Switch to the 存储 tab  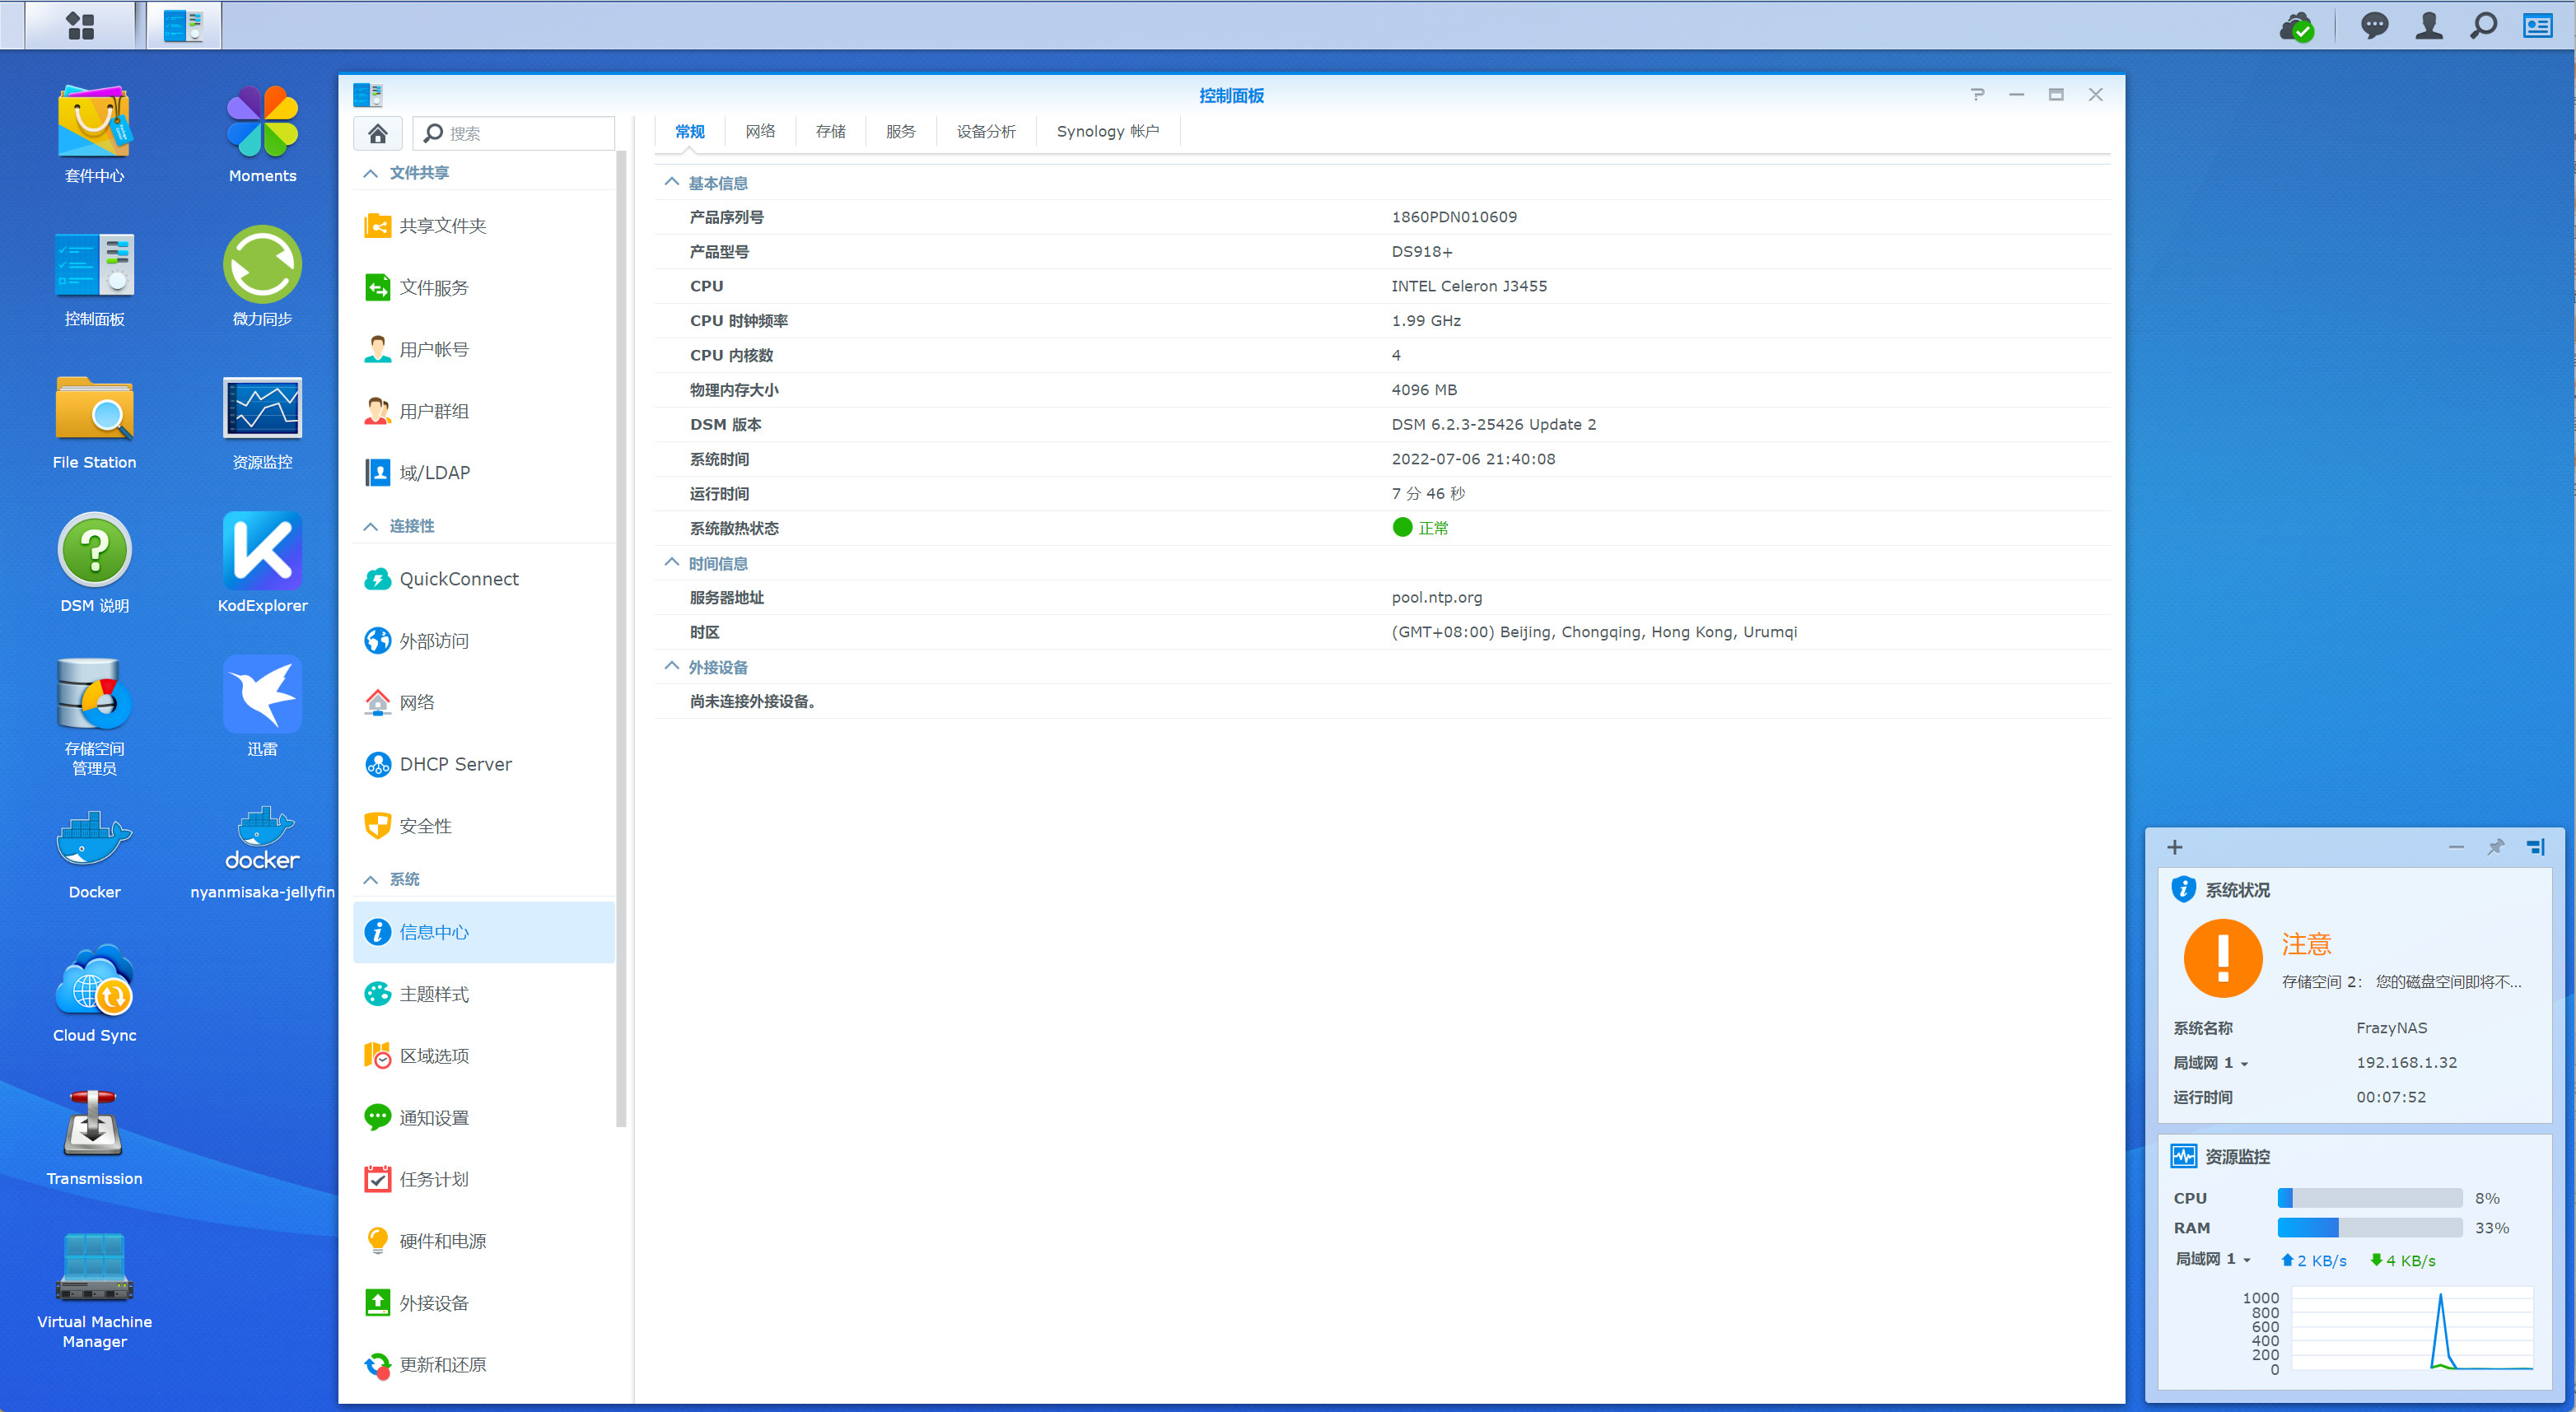[830, 131]
